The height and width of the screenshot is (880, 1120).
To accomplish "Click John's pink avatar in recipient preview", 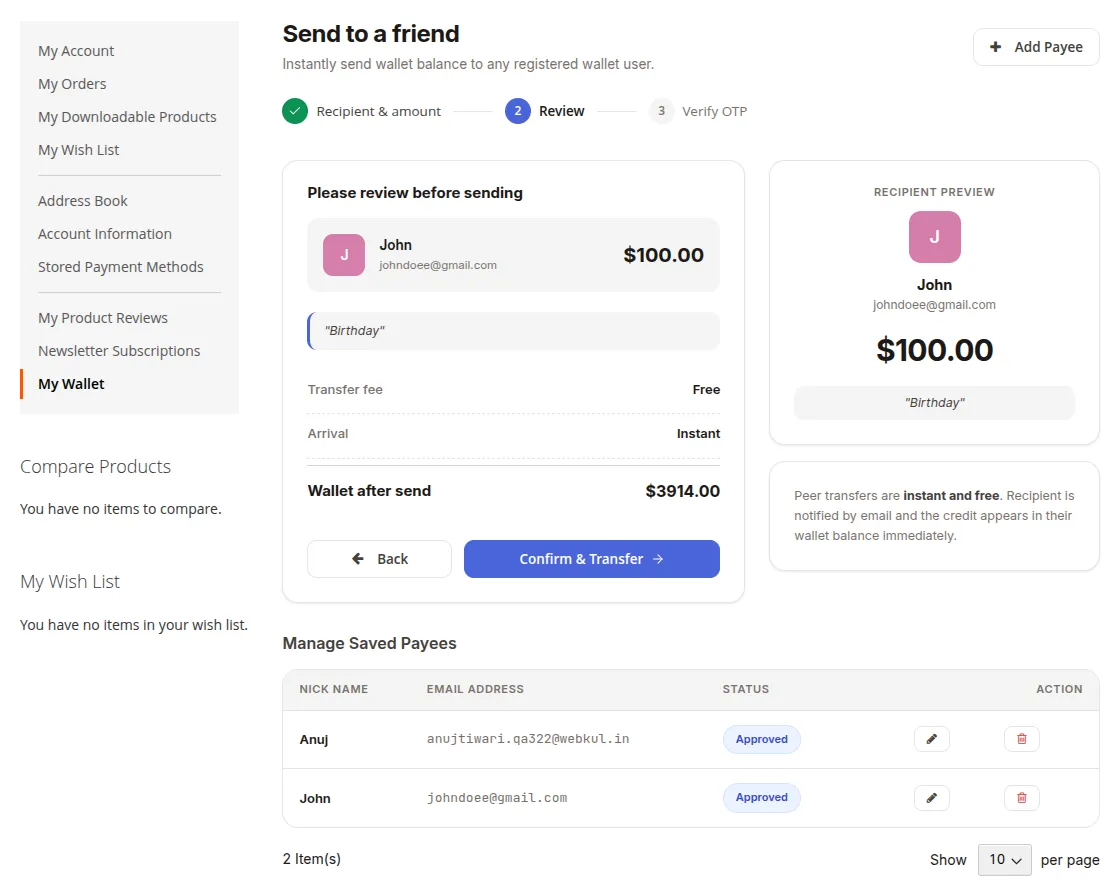I will point(934,237).
